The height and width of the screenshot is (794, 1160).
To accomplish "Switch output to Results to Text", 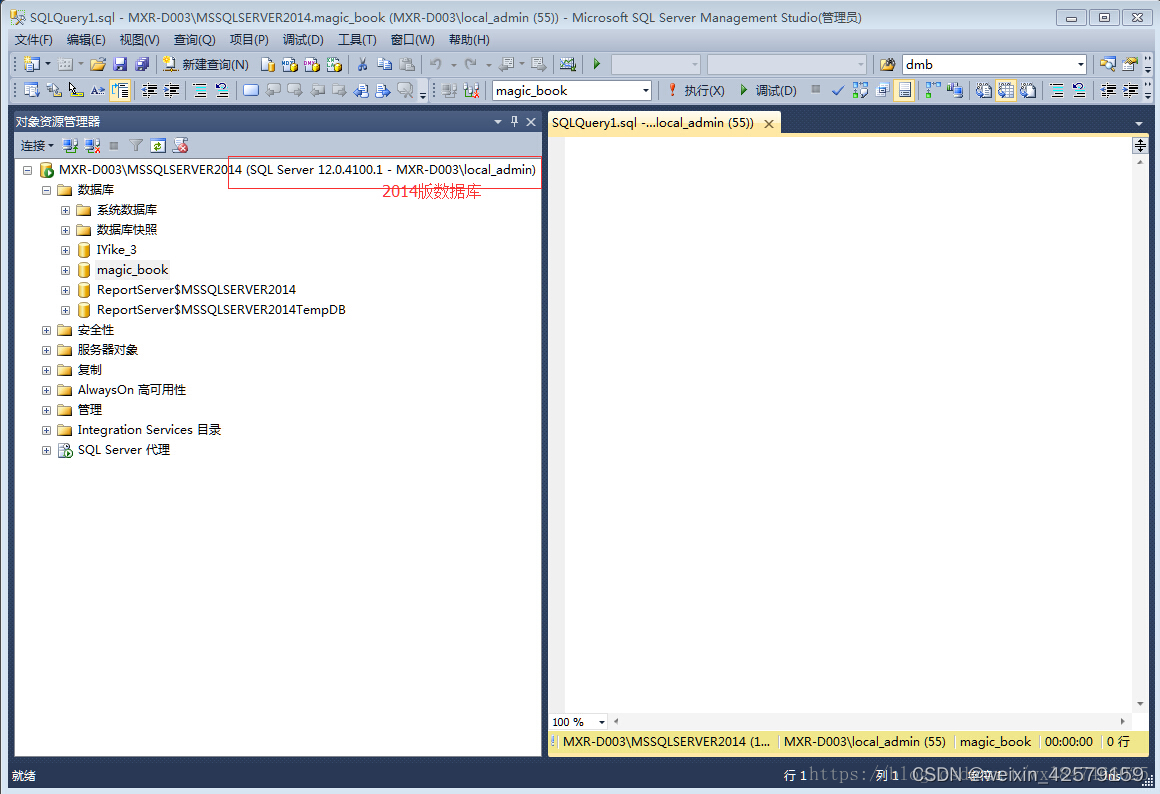I will tap(983, 90).
